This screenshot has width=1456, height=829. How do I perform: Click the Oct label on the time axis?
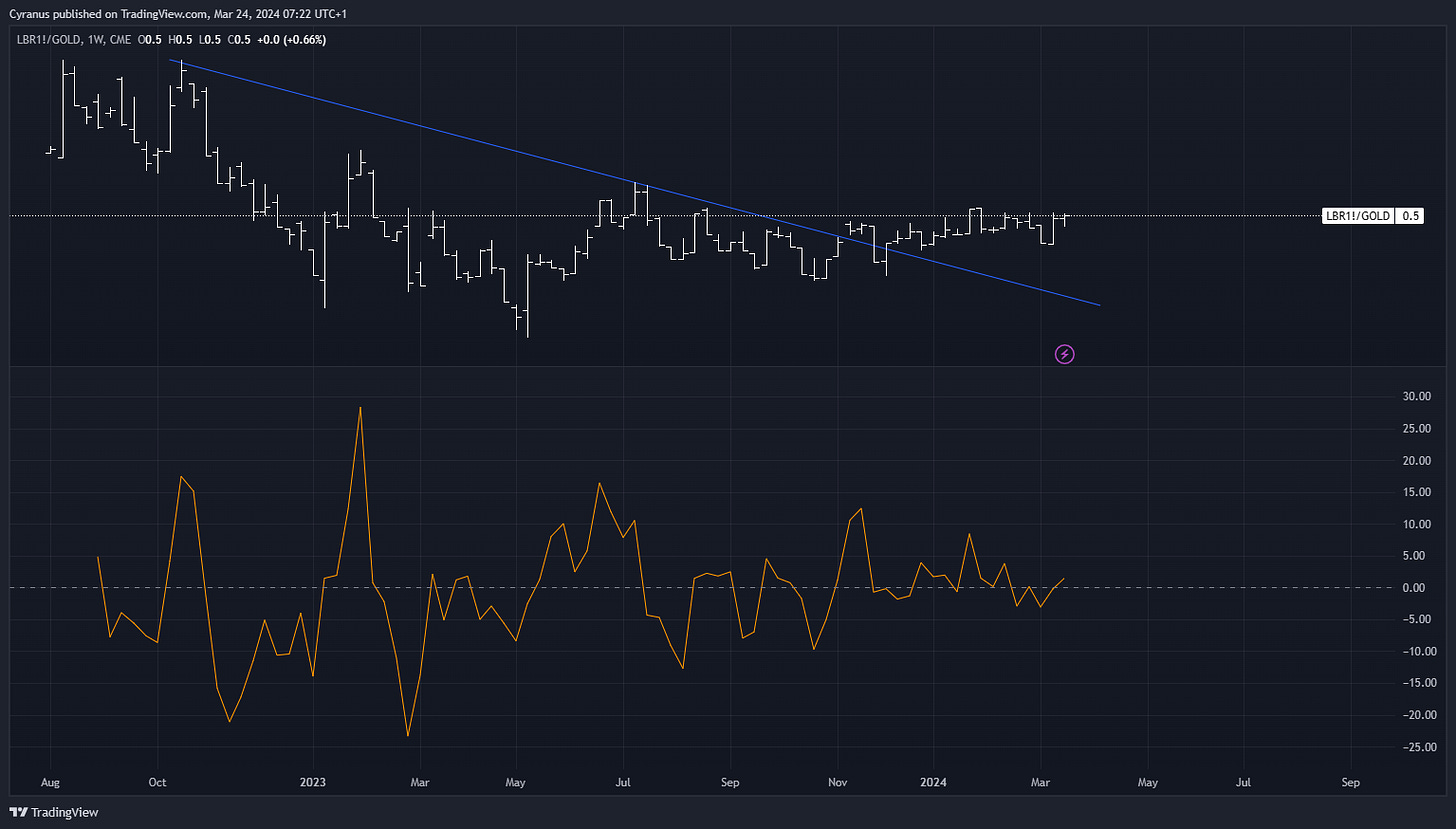pos(156,783)
